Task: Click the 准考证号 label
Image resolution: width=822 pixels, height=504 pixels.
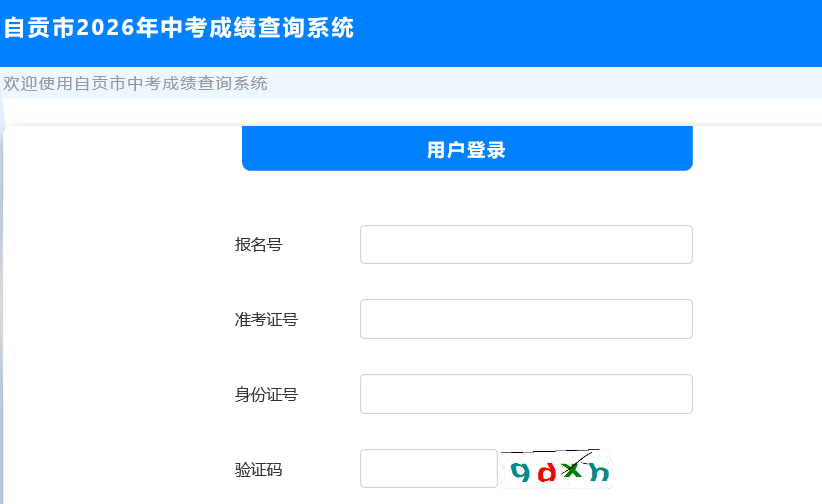Action: (x=266, y=319)
